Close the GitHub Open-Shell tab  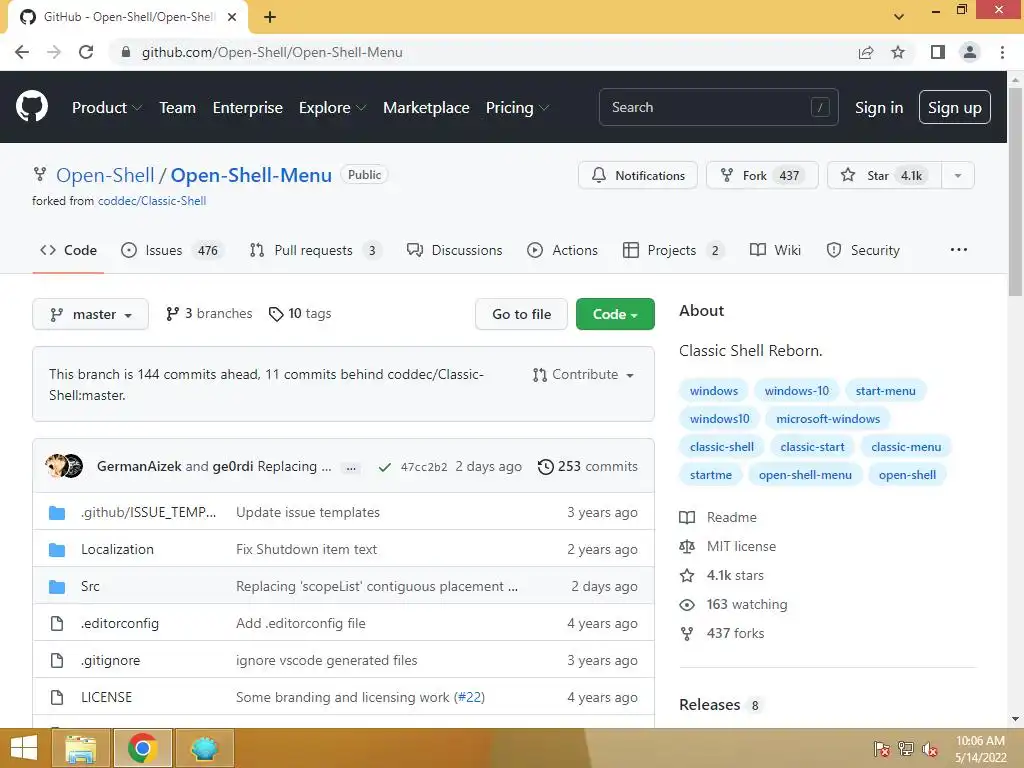click(x=232, y=17)
